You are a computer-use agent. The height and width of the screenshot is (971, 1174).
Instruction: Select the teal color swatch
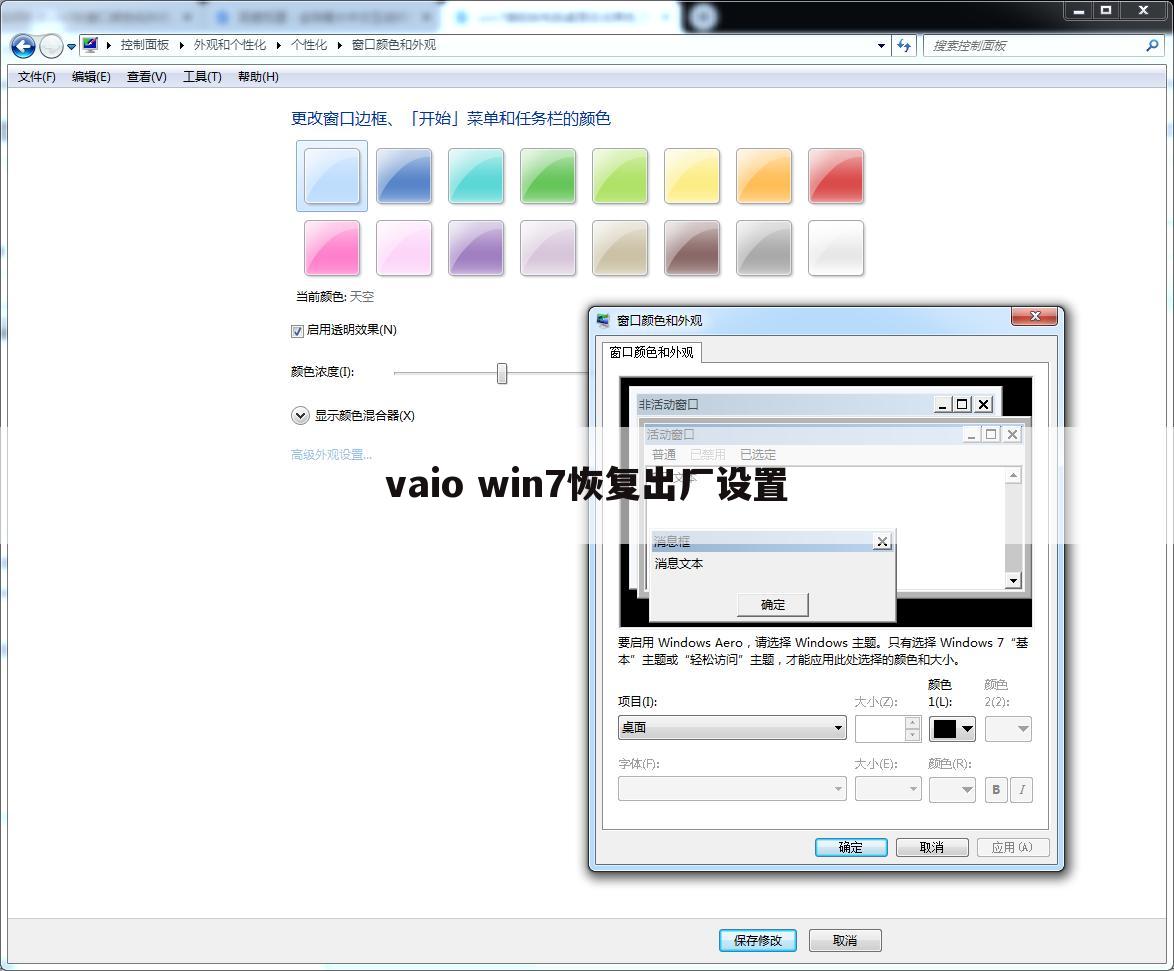point(476,176)
